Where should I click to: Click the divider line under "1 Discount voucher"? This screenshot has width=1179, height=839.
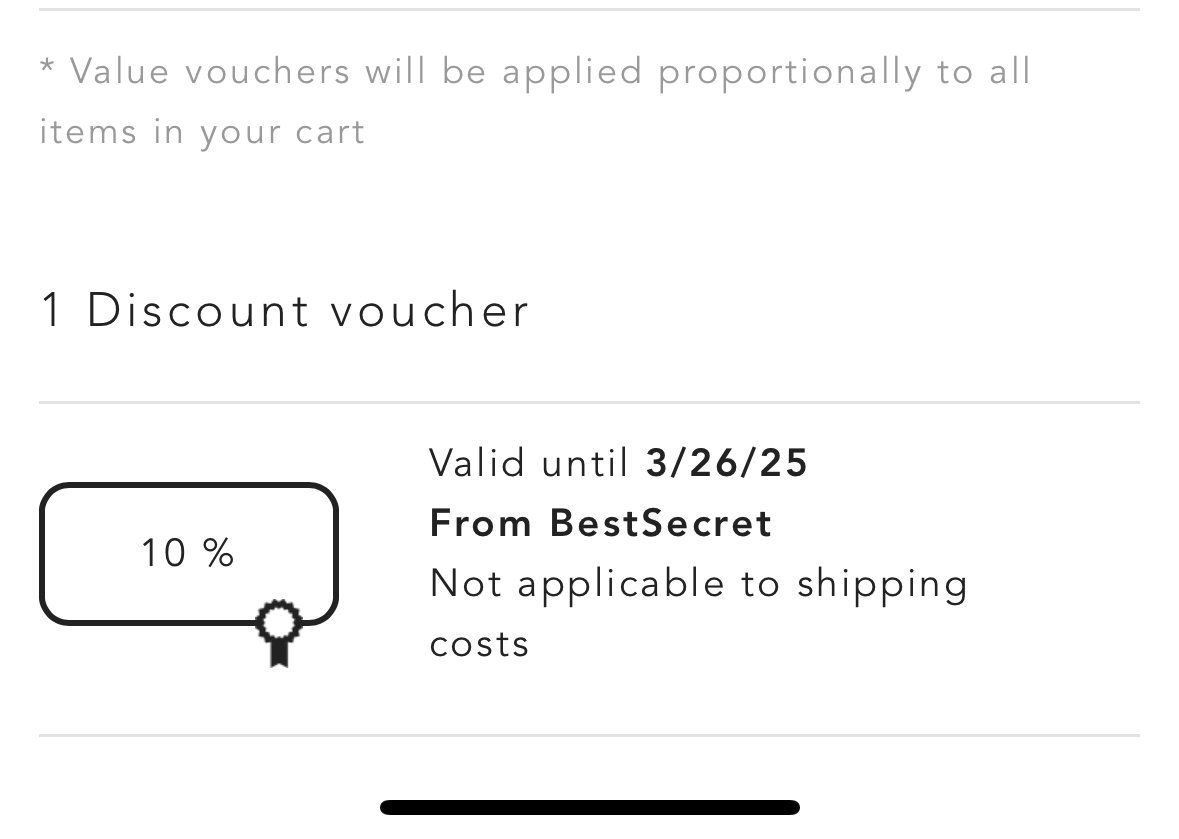(x=589, y=403)
